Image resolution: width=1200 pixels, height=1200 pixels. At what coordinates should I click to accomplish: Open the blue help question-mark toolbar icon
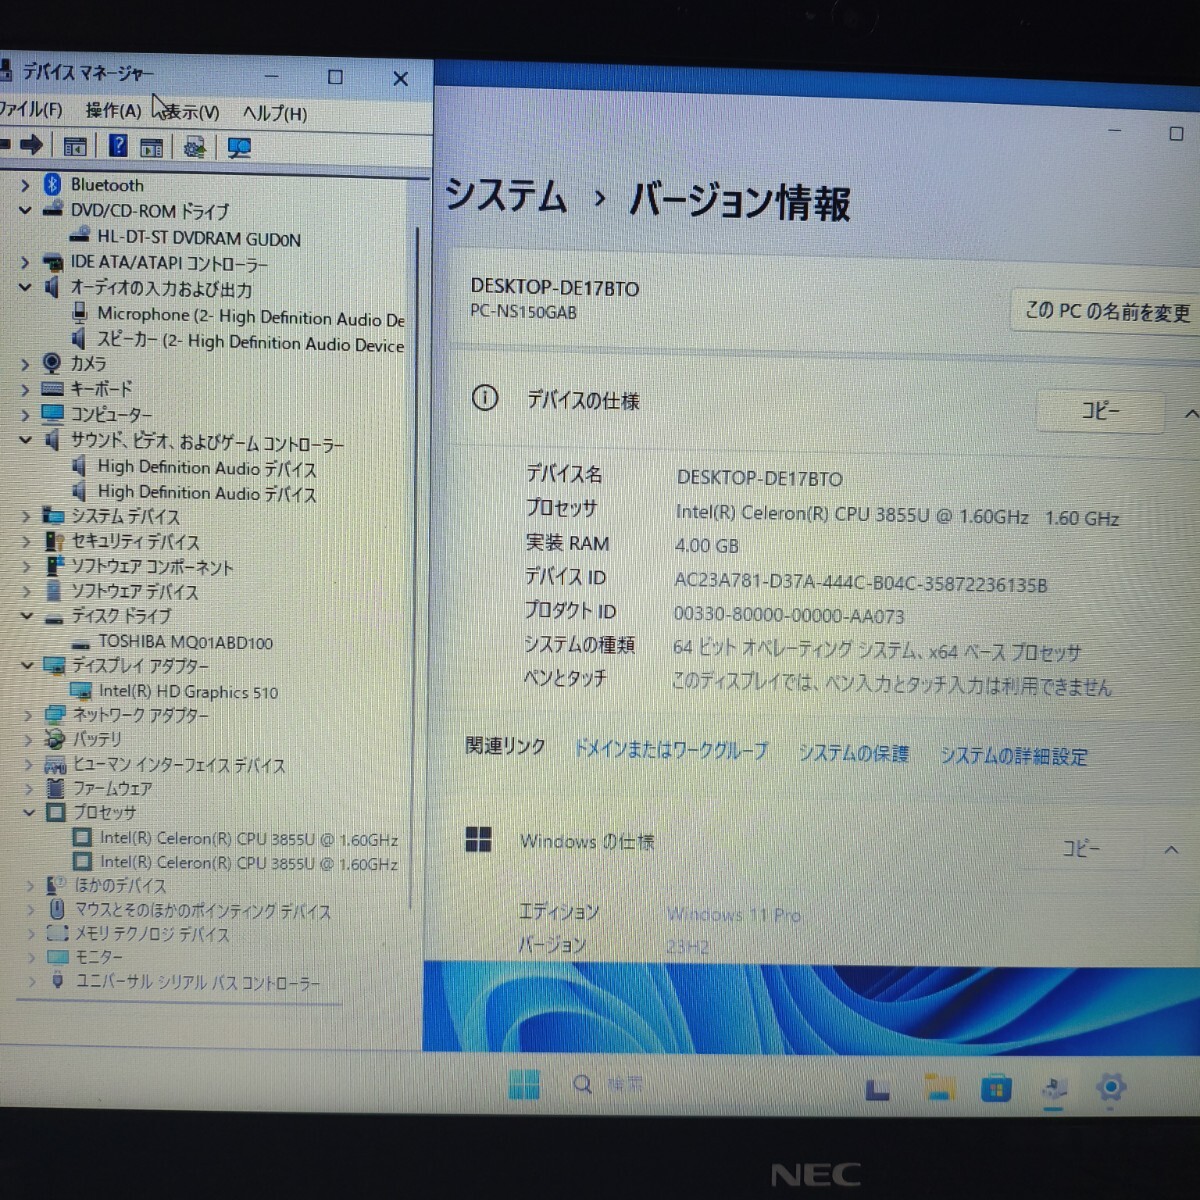click(117, 146)
